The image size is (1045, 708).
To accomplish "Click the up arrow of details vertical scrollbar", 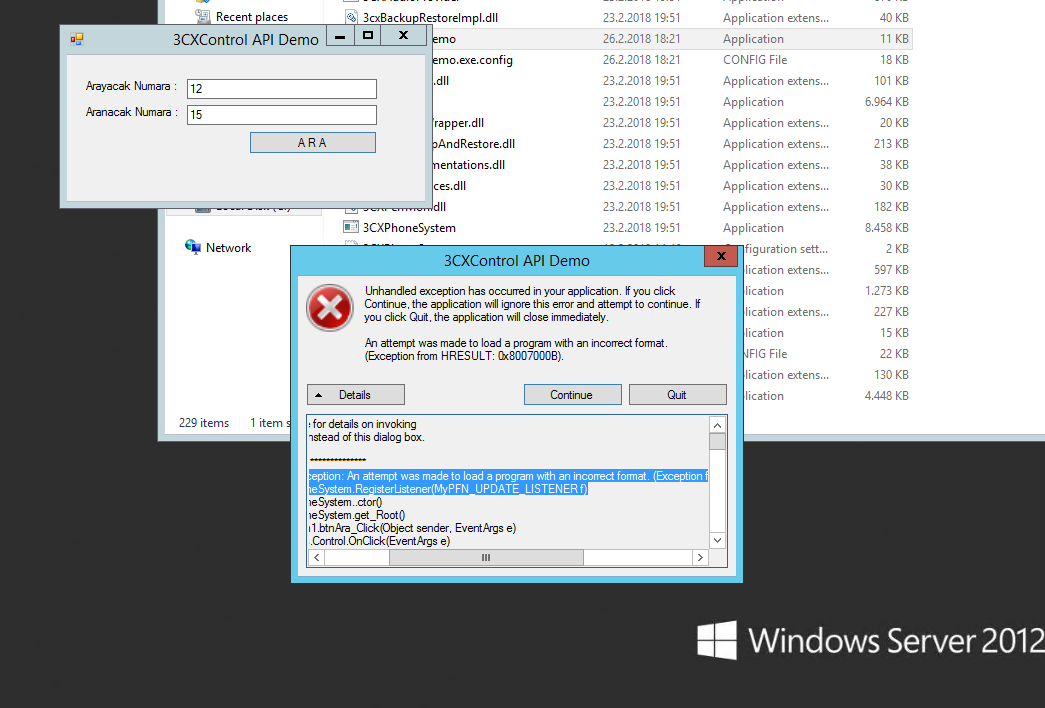I will point(717,425).
